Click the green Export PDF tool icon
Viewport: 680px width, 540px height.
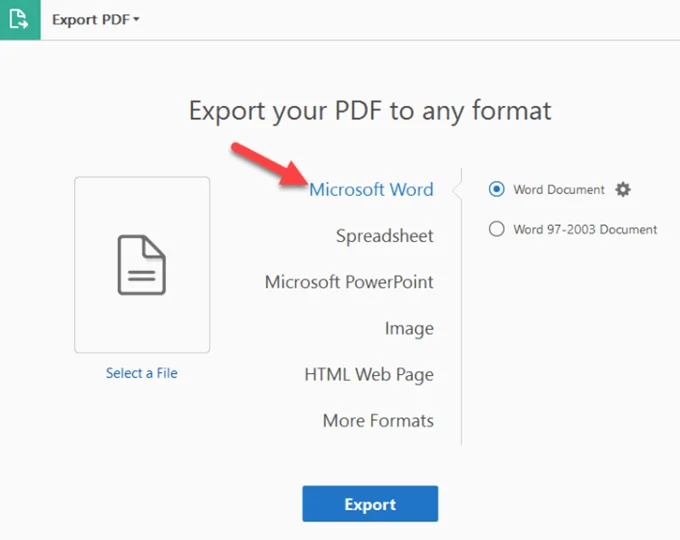pos(20,20)
